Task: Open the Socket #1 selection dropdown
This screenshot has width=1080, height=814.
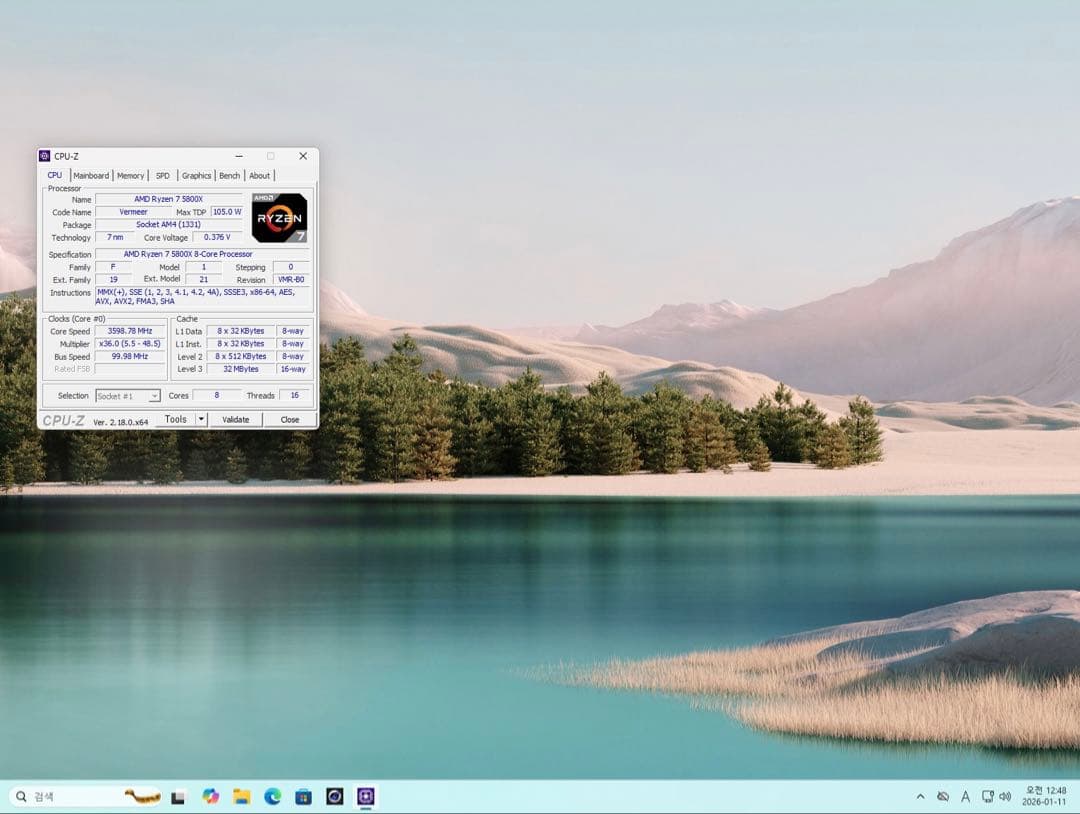Action: (x=128, y=396)
